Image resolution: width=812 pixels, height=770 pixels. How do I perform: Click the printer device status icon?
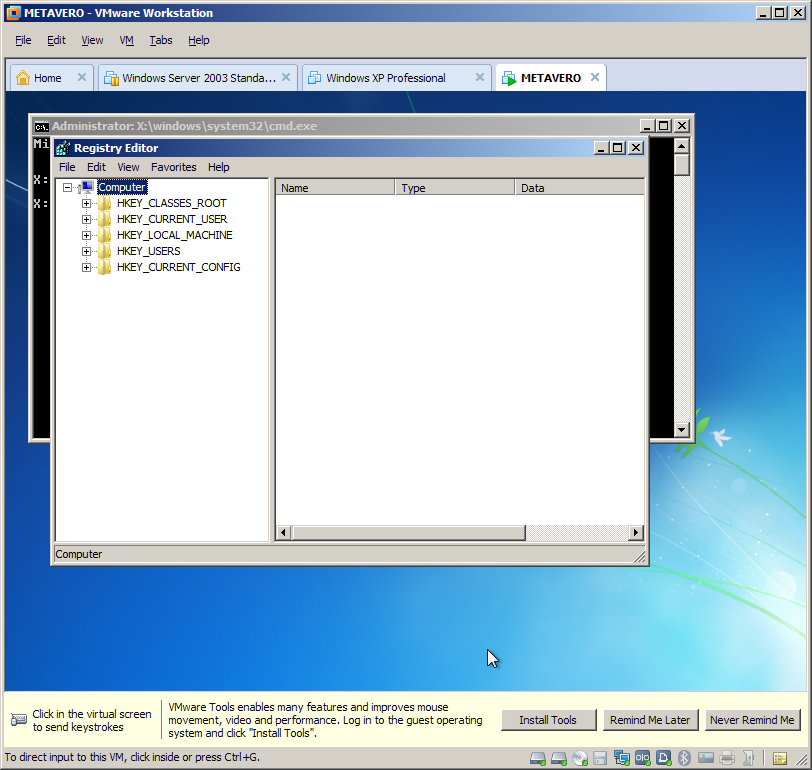[x=727, y=758]
